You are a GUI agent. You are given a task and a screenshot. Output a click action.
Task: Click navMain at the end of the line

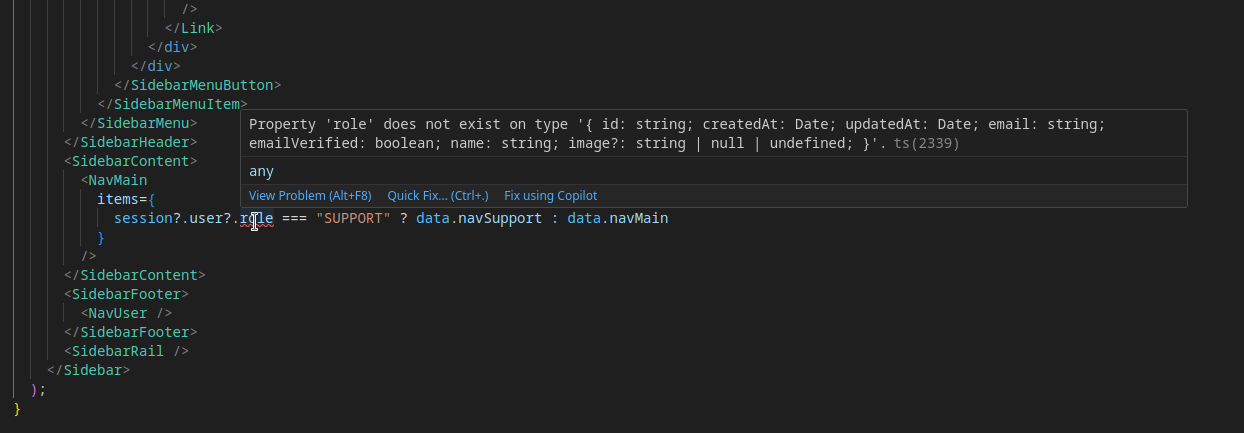638,218
